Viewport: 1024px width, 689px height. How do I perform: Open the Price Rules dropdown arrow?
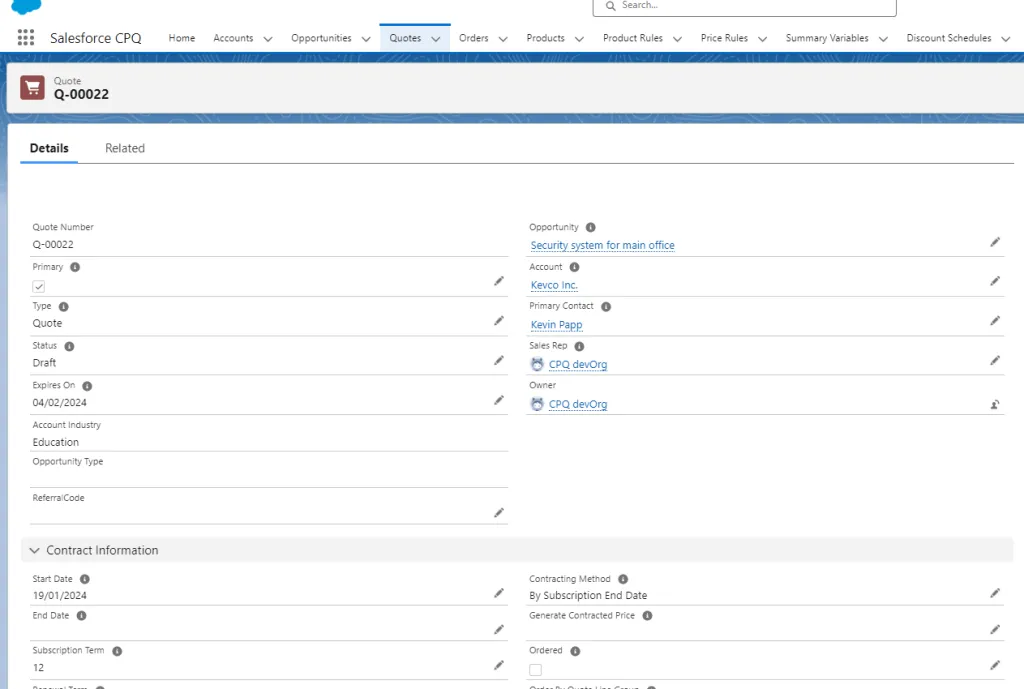click(x=762, y=39)
